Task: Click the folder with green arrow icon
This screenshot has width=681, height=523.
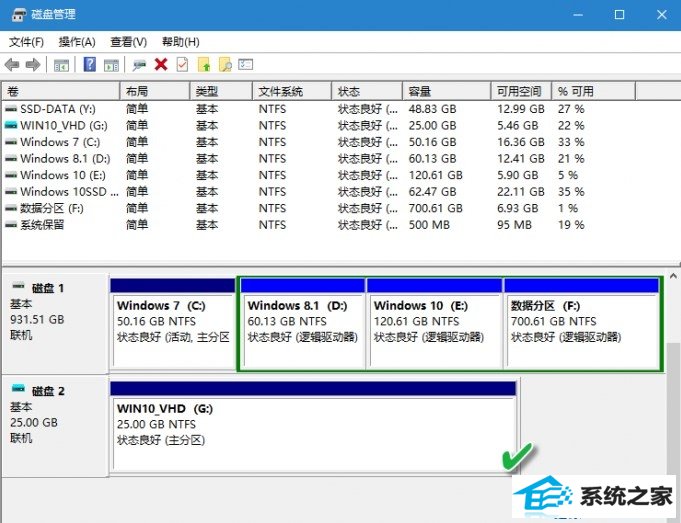Action: 204,65
